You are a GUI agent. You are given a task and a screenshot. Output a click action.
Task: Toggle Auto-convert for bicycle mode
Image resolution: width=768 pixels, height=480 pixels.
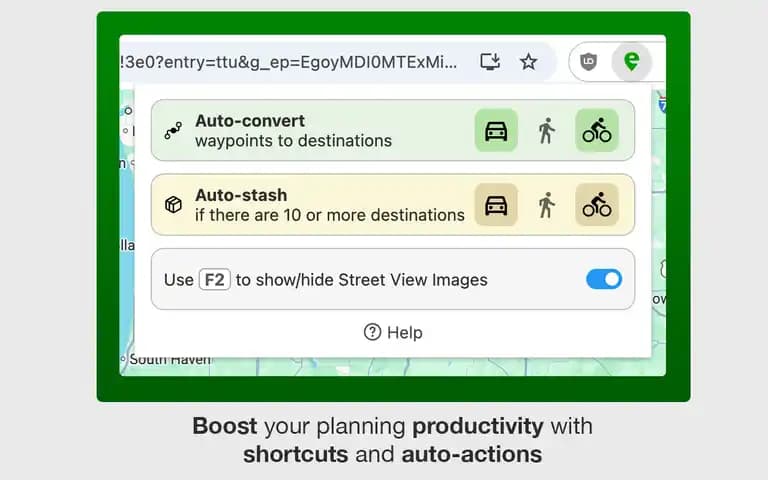coord(597,131)
